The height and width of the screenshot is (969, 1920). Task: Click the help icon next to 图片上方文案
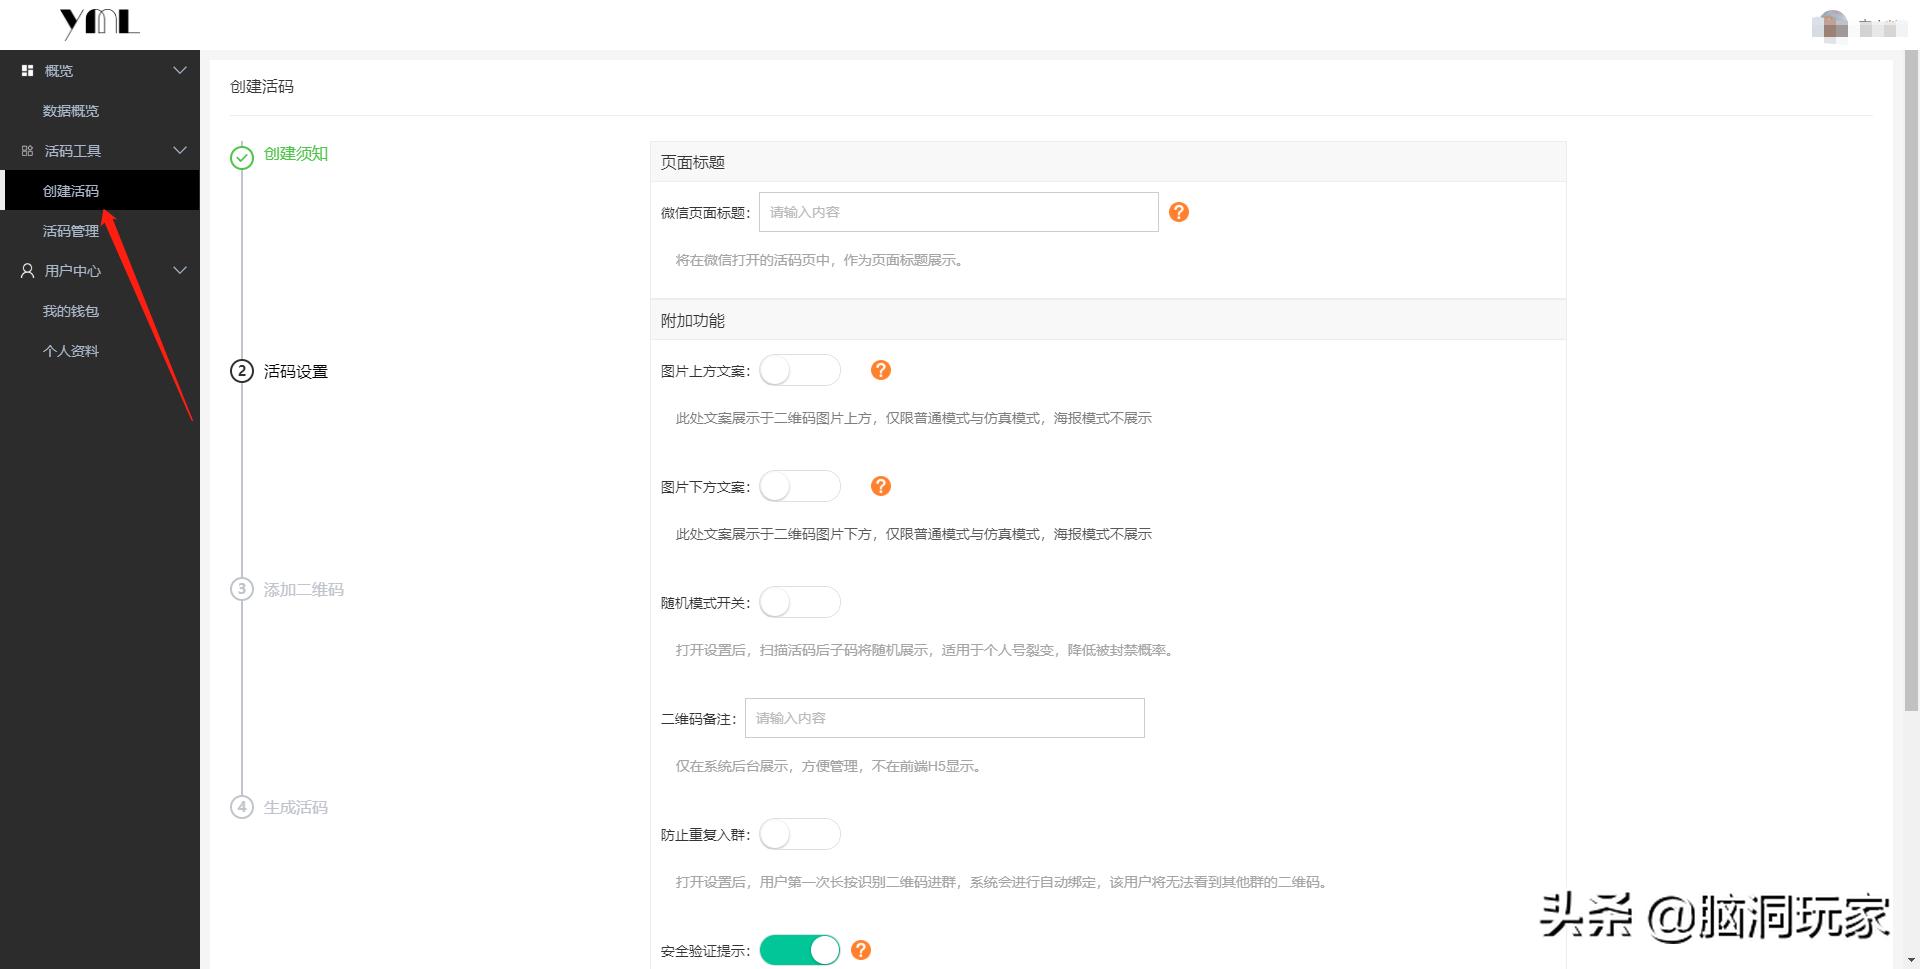tap(881, 370)
